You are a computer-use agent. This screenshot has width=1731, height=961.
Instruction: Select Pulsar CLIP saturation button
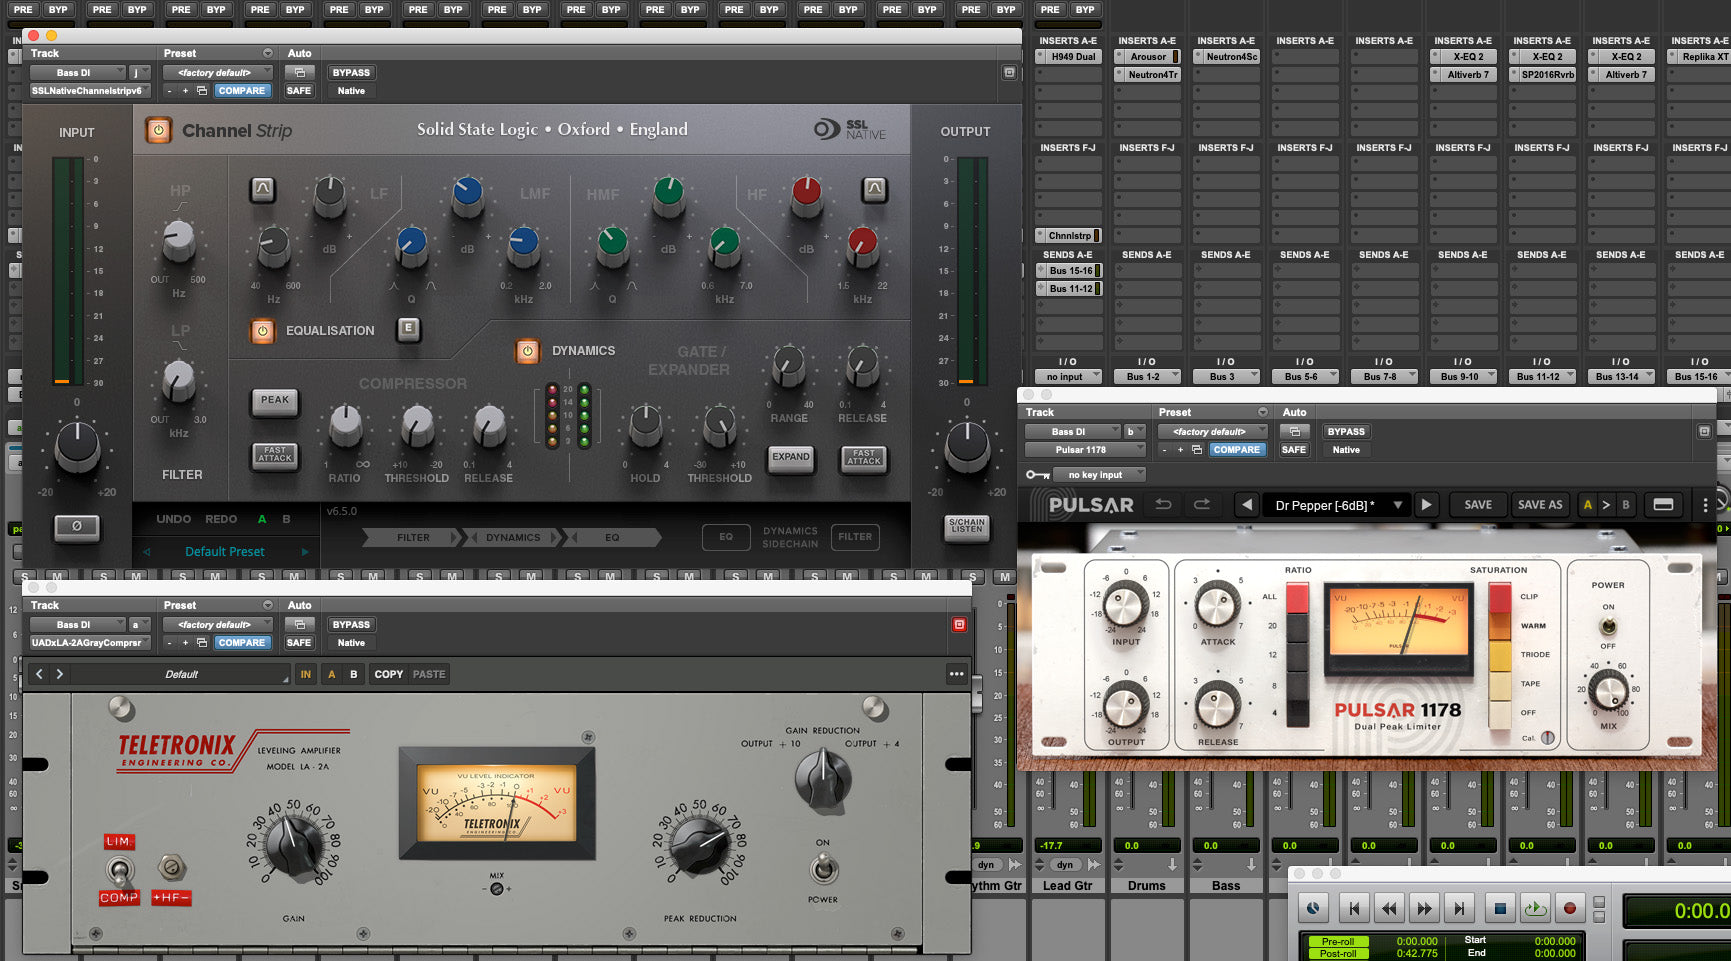click(1500, 597)
